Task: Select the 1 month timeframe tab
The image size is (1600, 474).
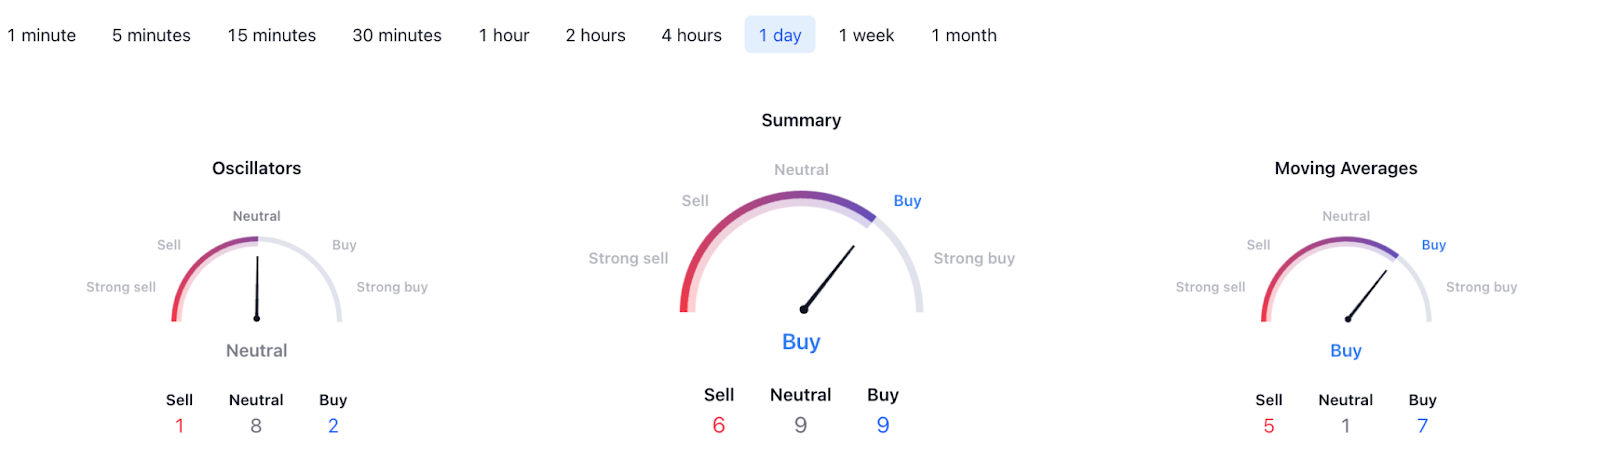Action: (964, 35)
